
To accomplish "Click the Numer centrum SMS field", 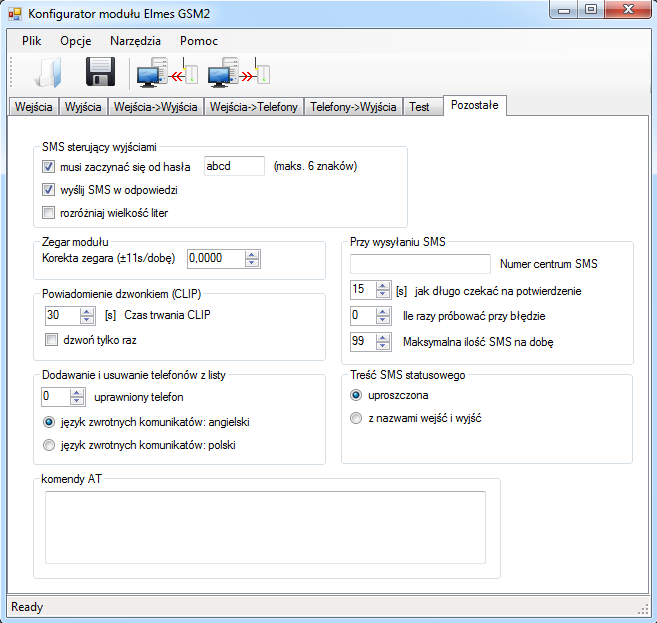I will [x=420, y=264].
